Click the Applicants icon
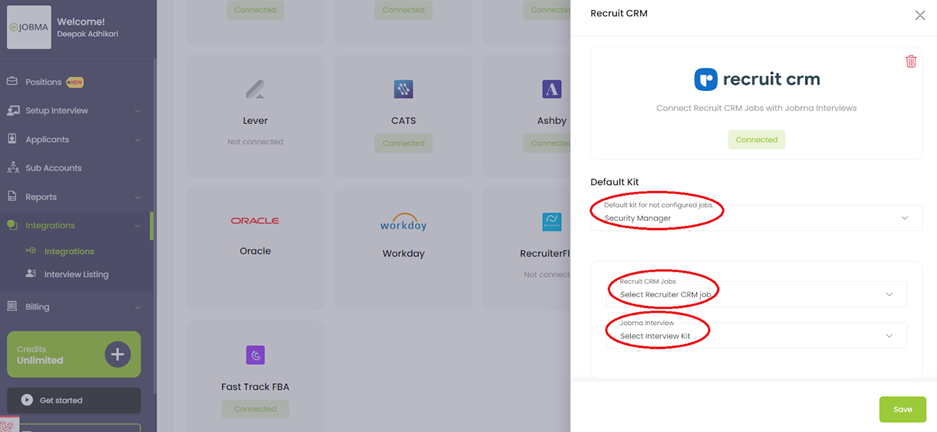 pyautogui.click(x=12, y=139)
